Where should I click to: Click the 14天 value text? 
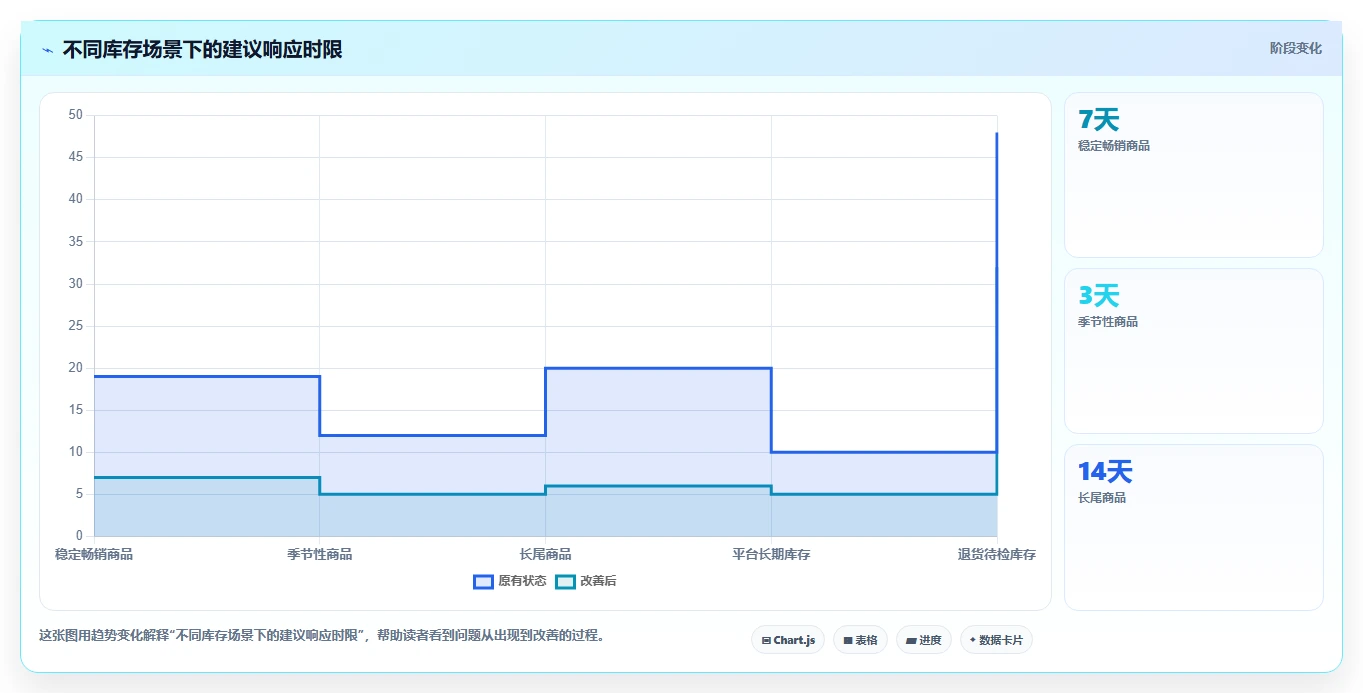click(1105, 472)
